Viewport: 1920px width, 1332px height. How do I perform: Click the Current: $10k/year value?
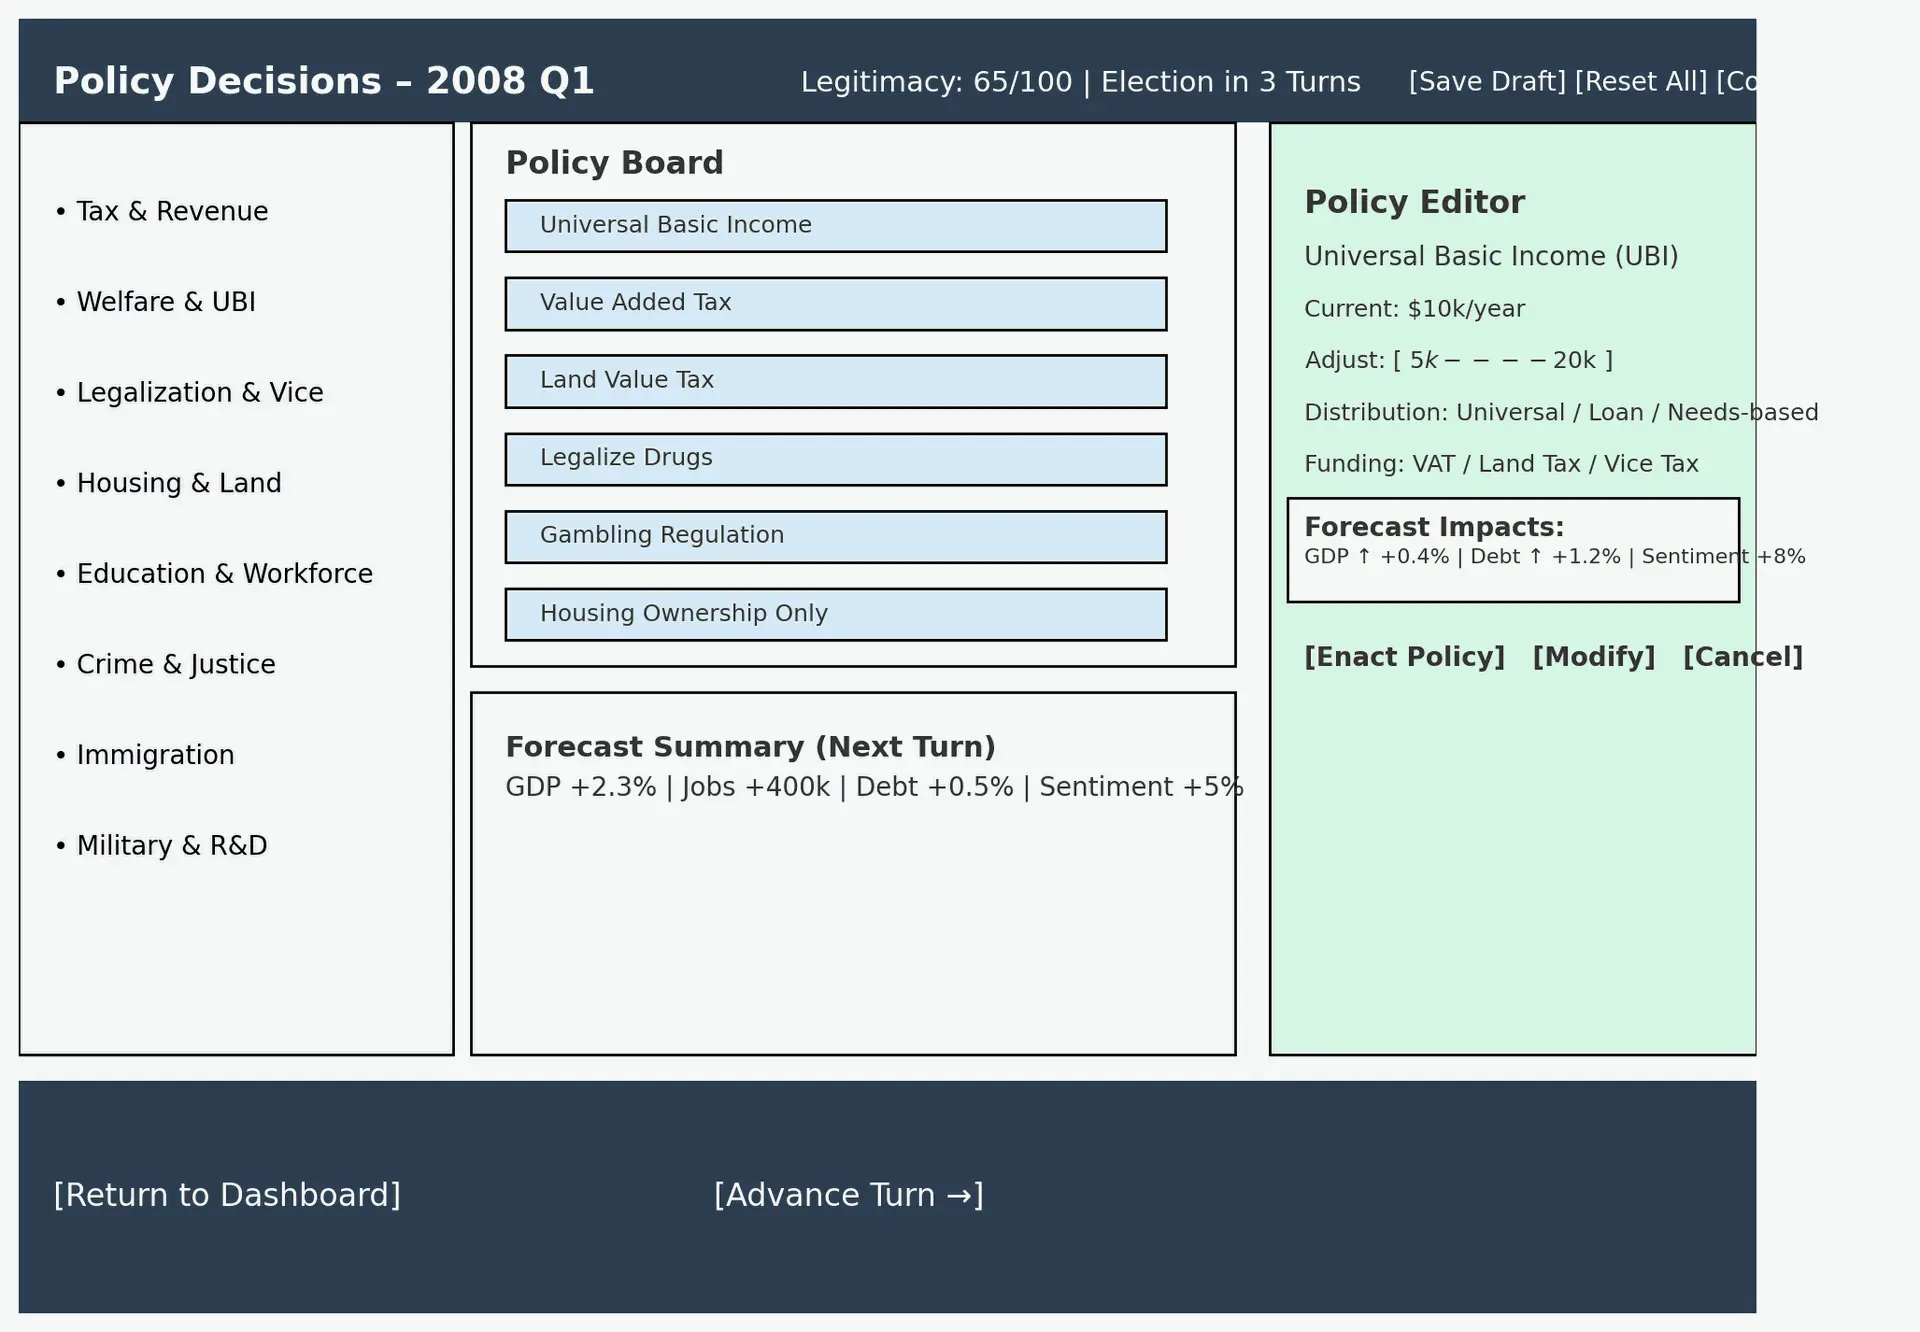1414,309
